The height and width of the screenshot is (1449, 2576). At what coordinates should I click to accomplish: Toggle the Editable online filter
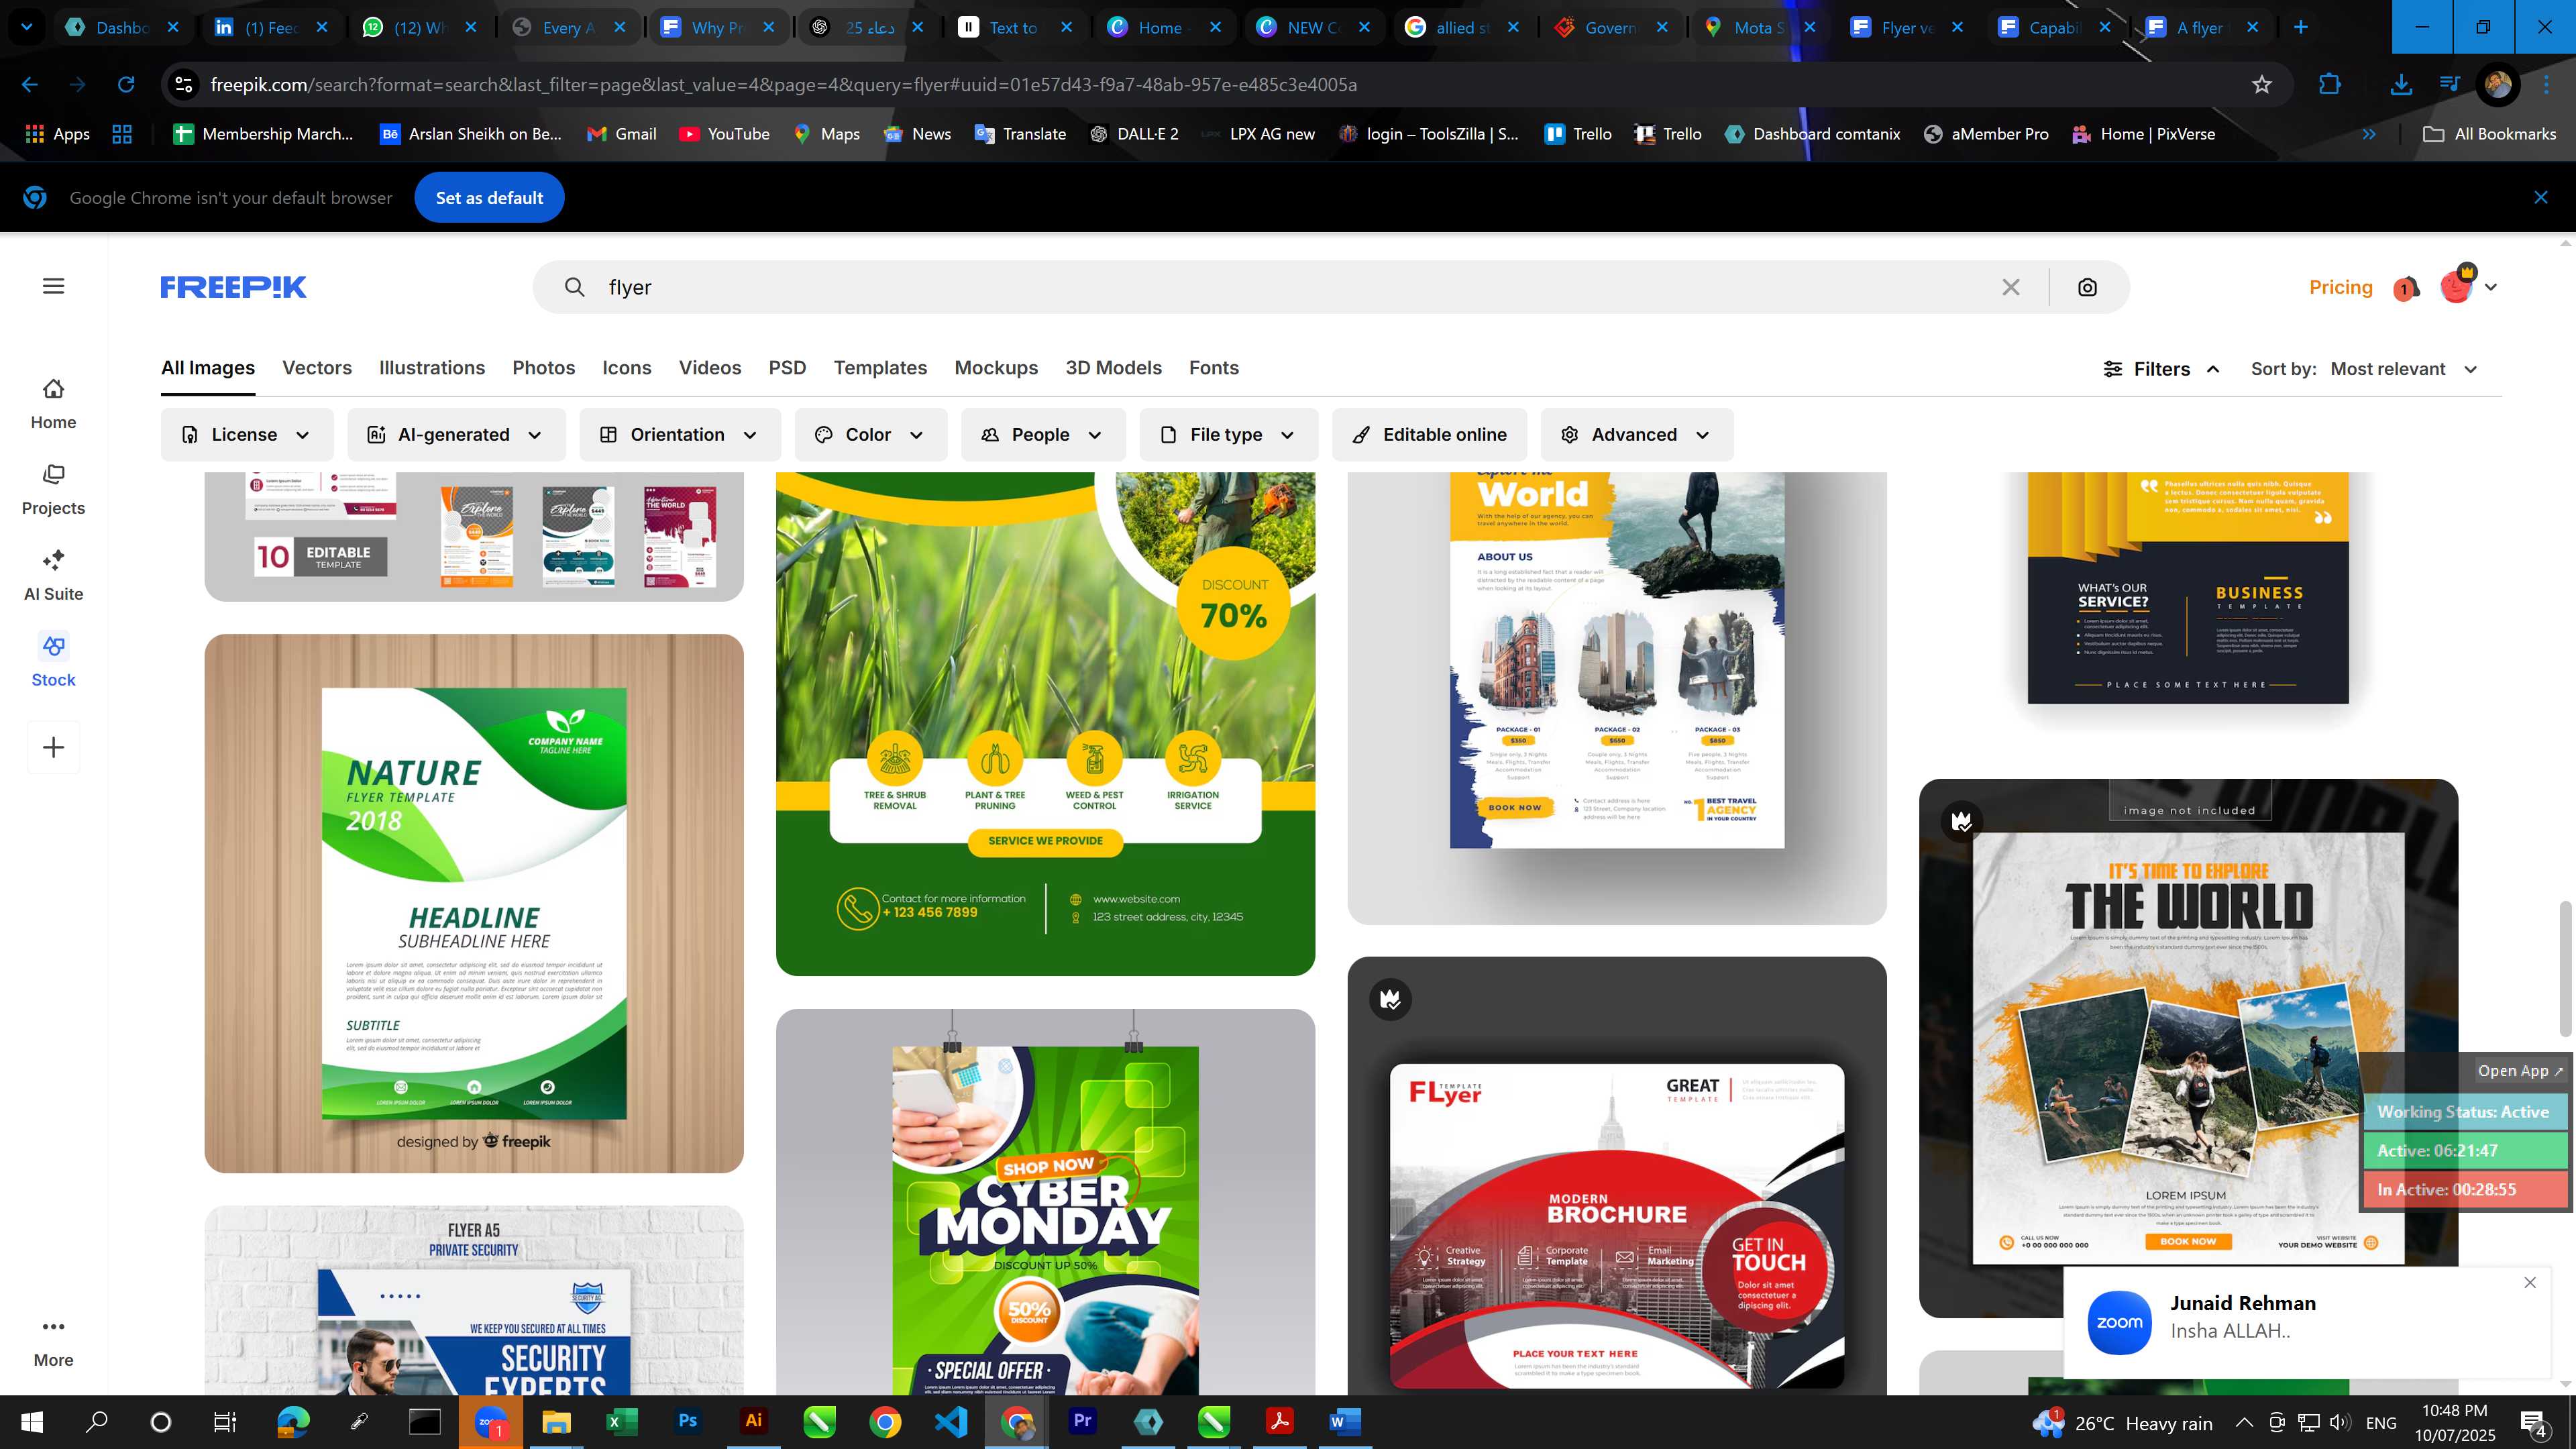(x=1429, y=434)
